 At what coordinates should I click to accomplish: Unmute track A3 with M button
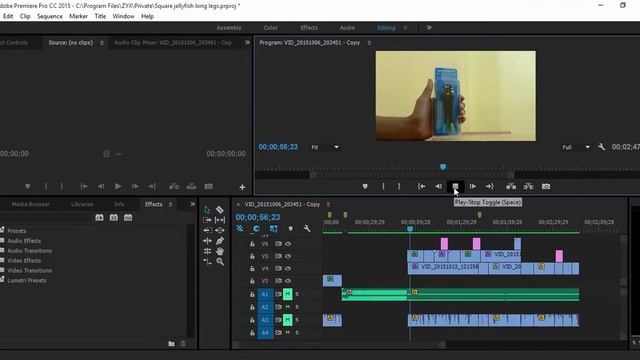pyautogui.click(x=288, y=320)
